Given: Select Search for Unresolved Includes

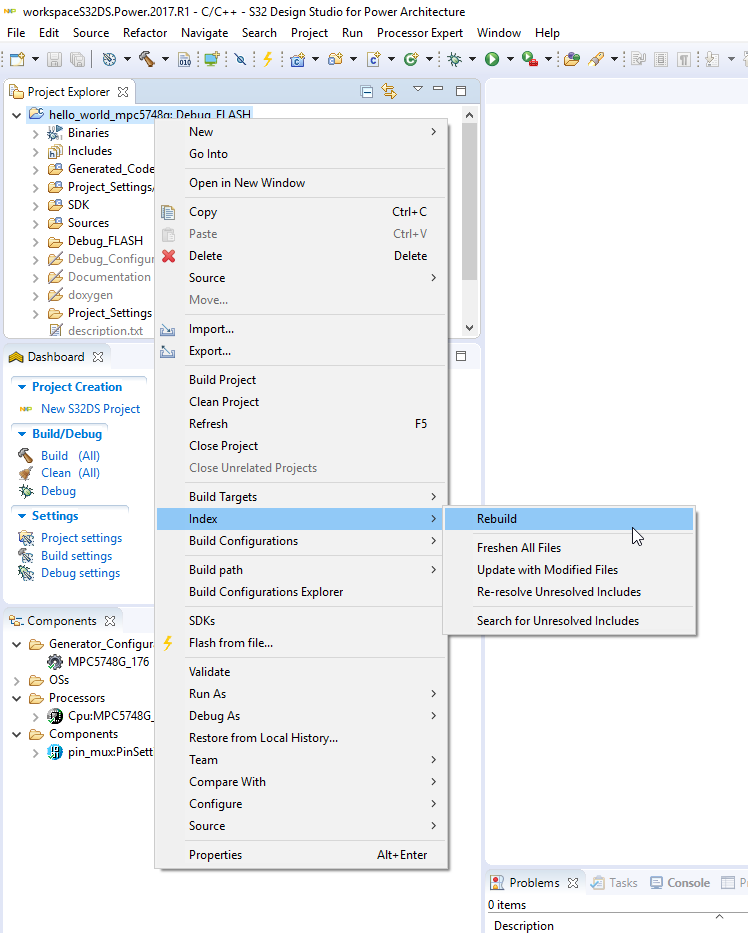Looking at the screenshot, I should [x=569, y=621].
